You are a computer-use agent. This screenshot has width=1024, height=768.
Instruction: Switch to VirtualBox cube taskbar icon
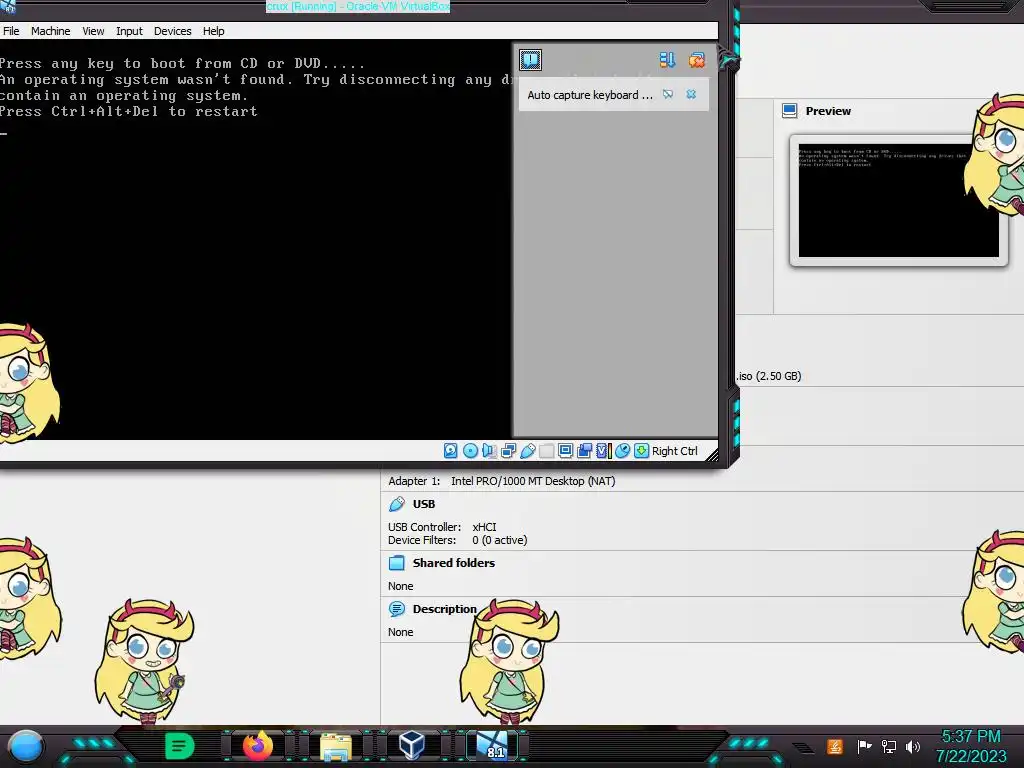pos(411,745)
